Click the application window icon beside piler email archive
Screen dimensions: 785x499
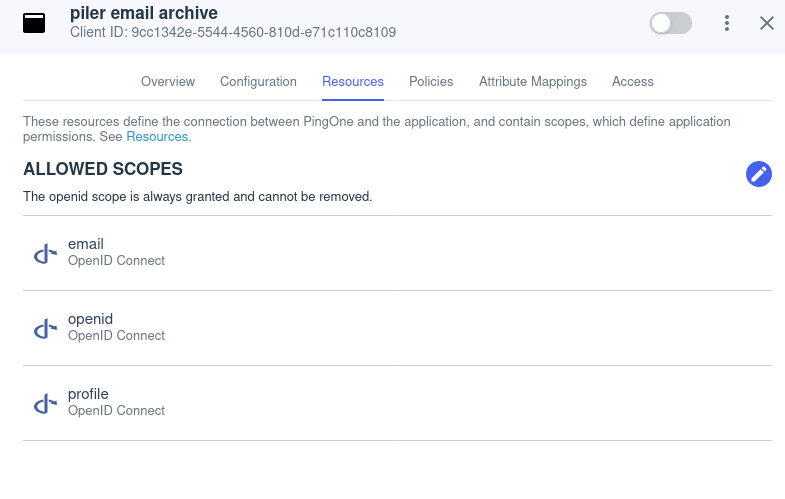(x=34, y=23)
